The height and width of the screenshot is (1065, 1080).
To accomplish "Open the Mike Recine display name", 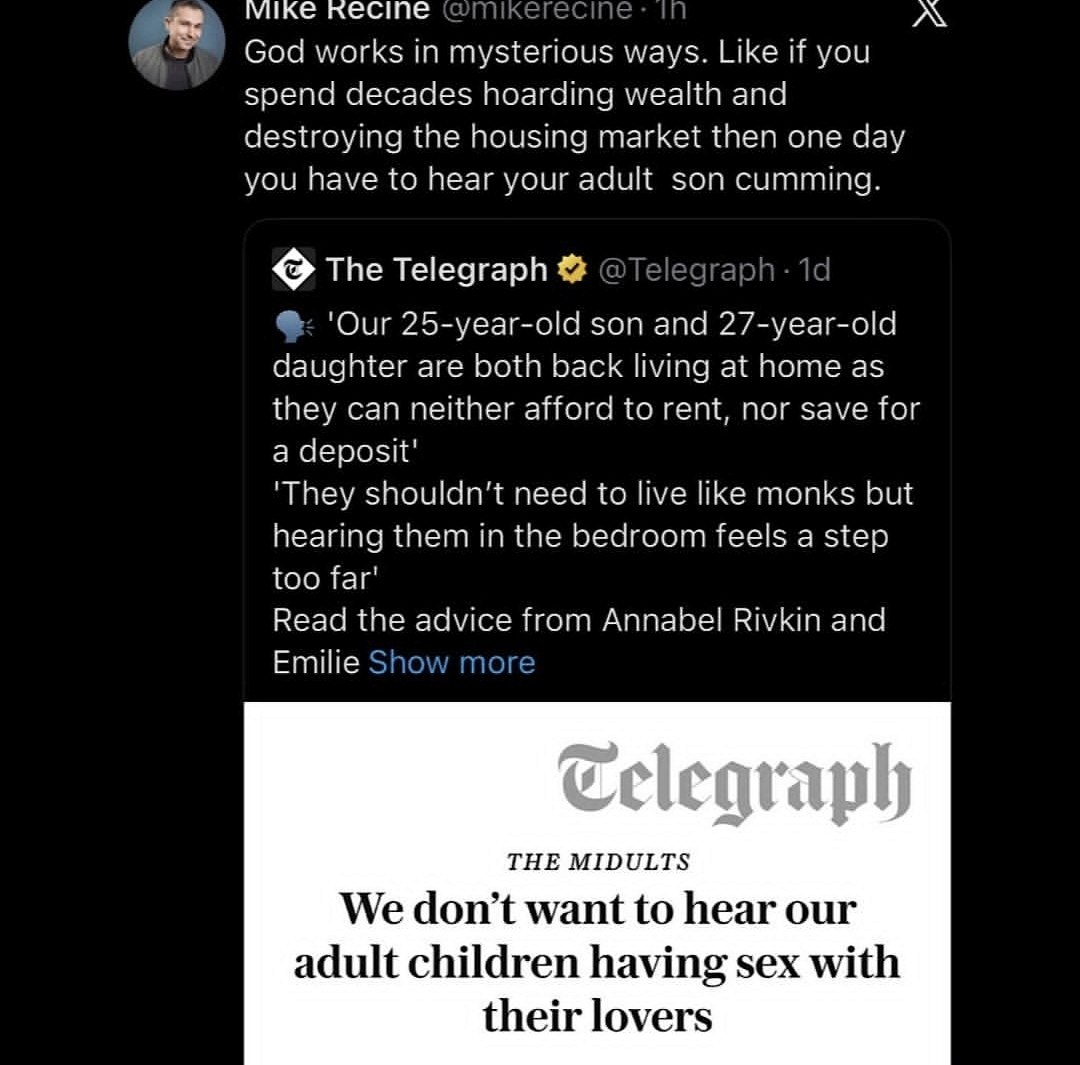I will point(338,10).
